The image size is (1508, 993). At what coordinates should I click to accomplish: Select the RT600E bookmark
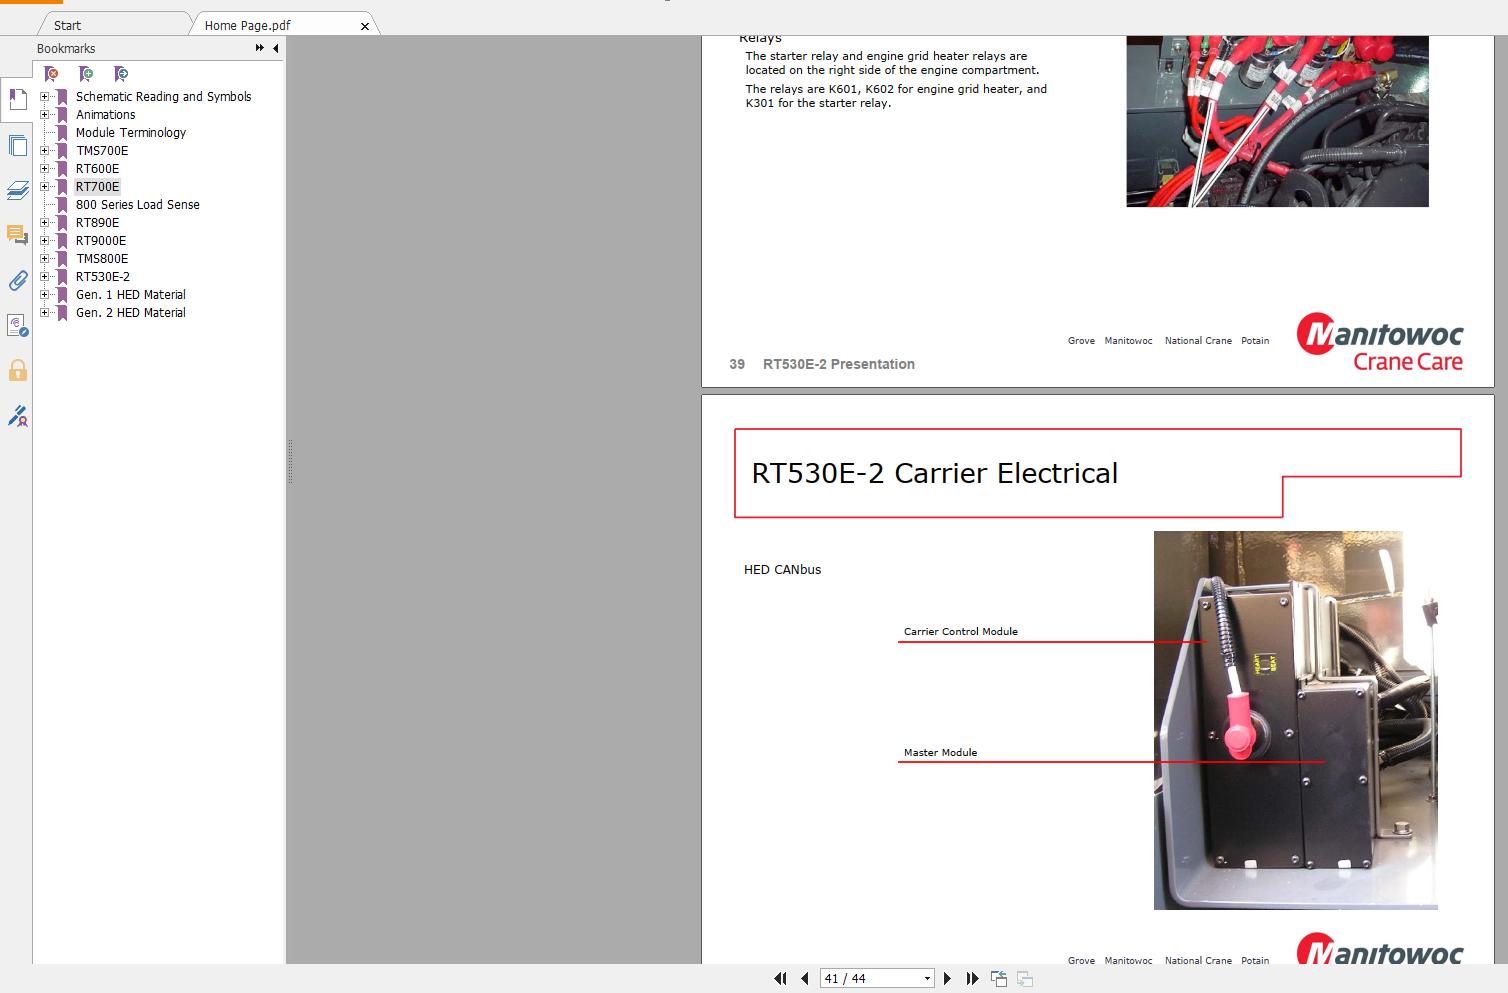pyautogui.click(x=97, y=169)
